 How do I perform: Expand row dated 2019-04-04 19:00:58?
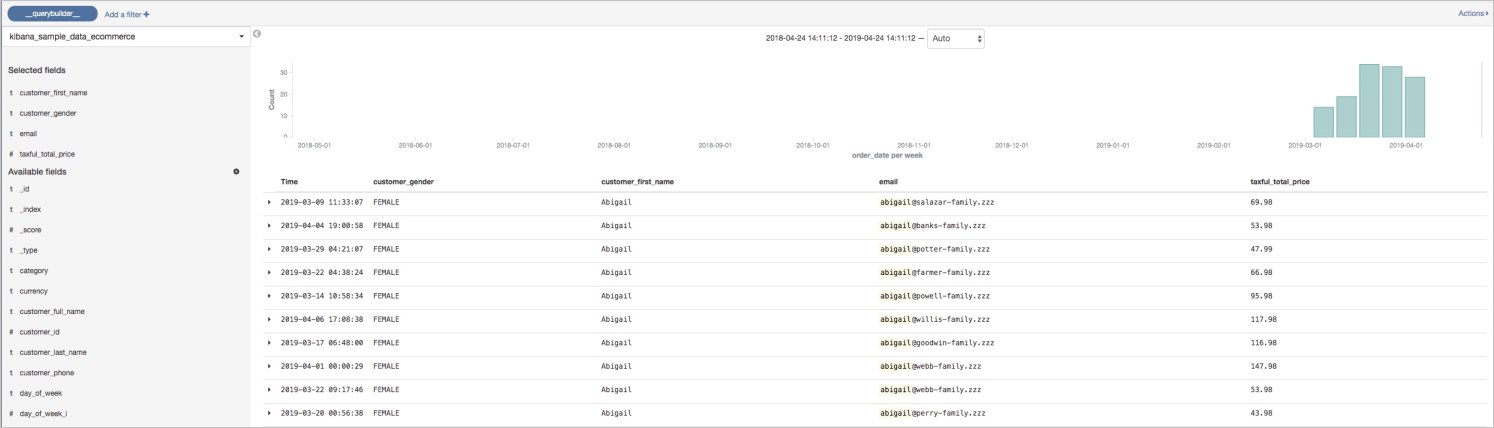pos(270,225)
